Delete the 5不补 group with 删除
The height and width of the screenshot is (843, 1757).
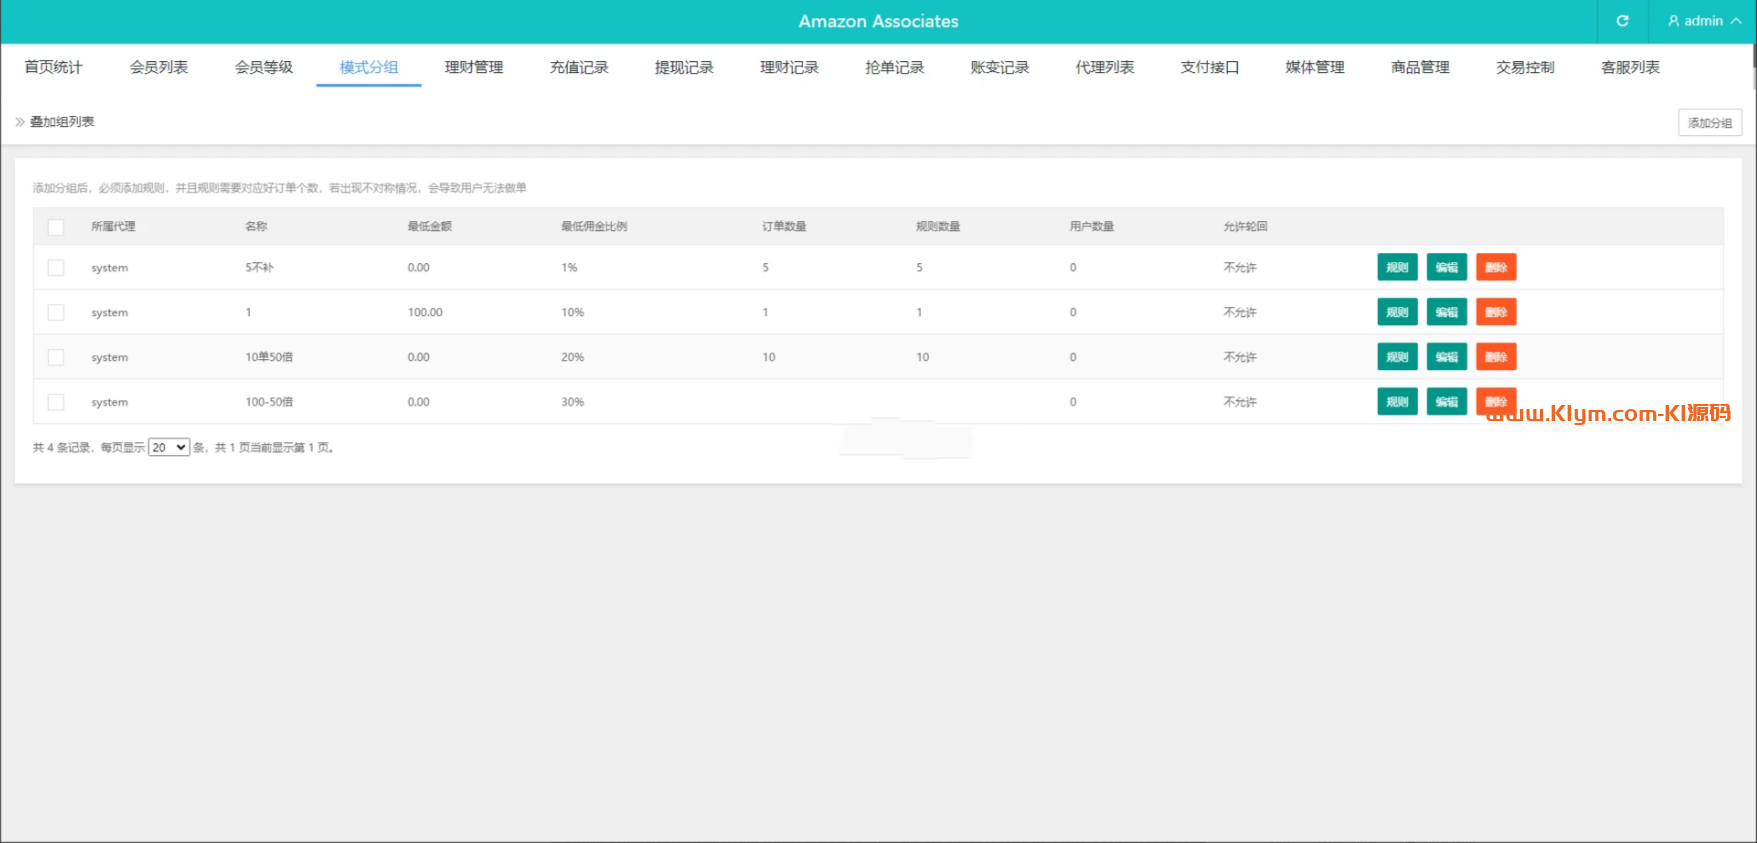pos(1496,267)
